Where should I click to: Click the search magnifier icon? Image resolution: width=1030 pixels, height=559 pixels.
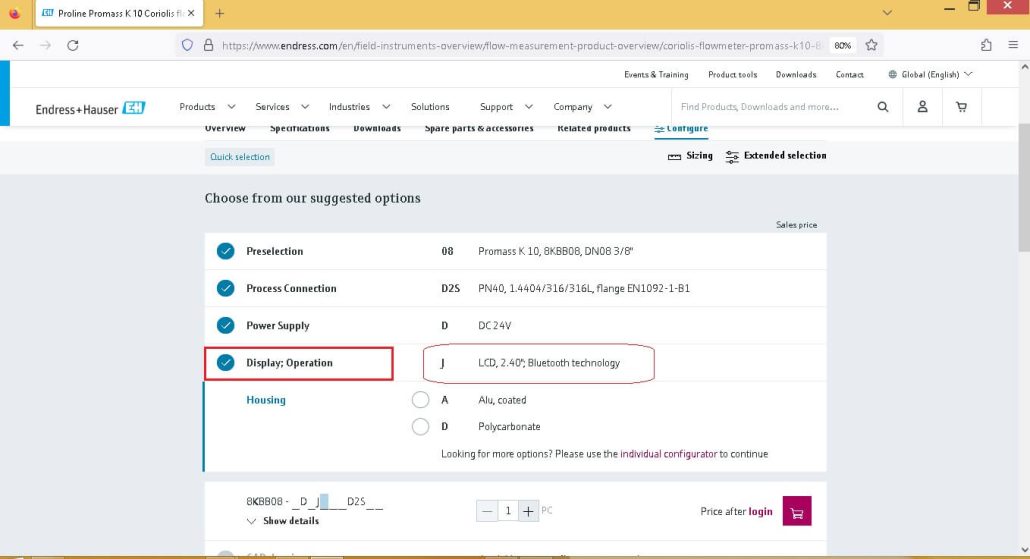[883, 106]
